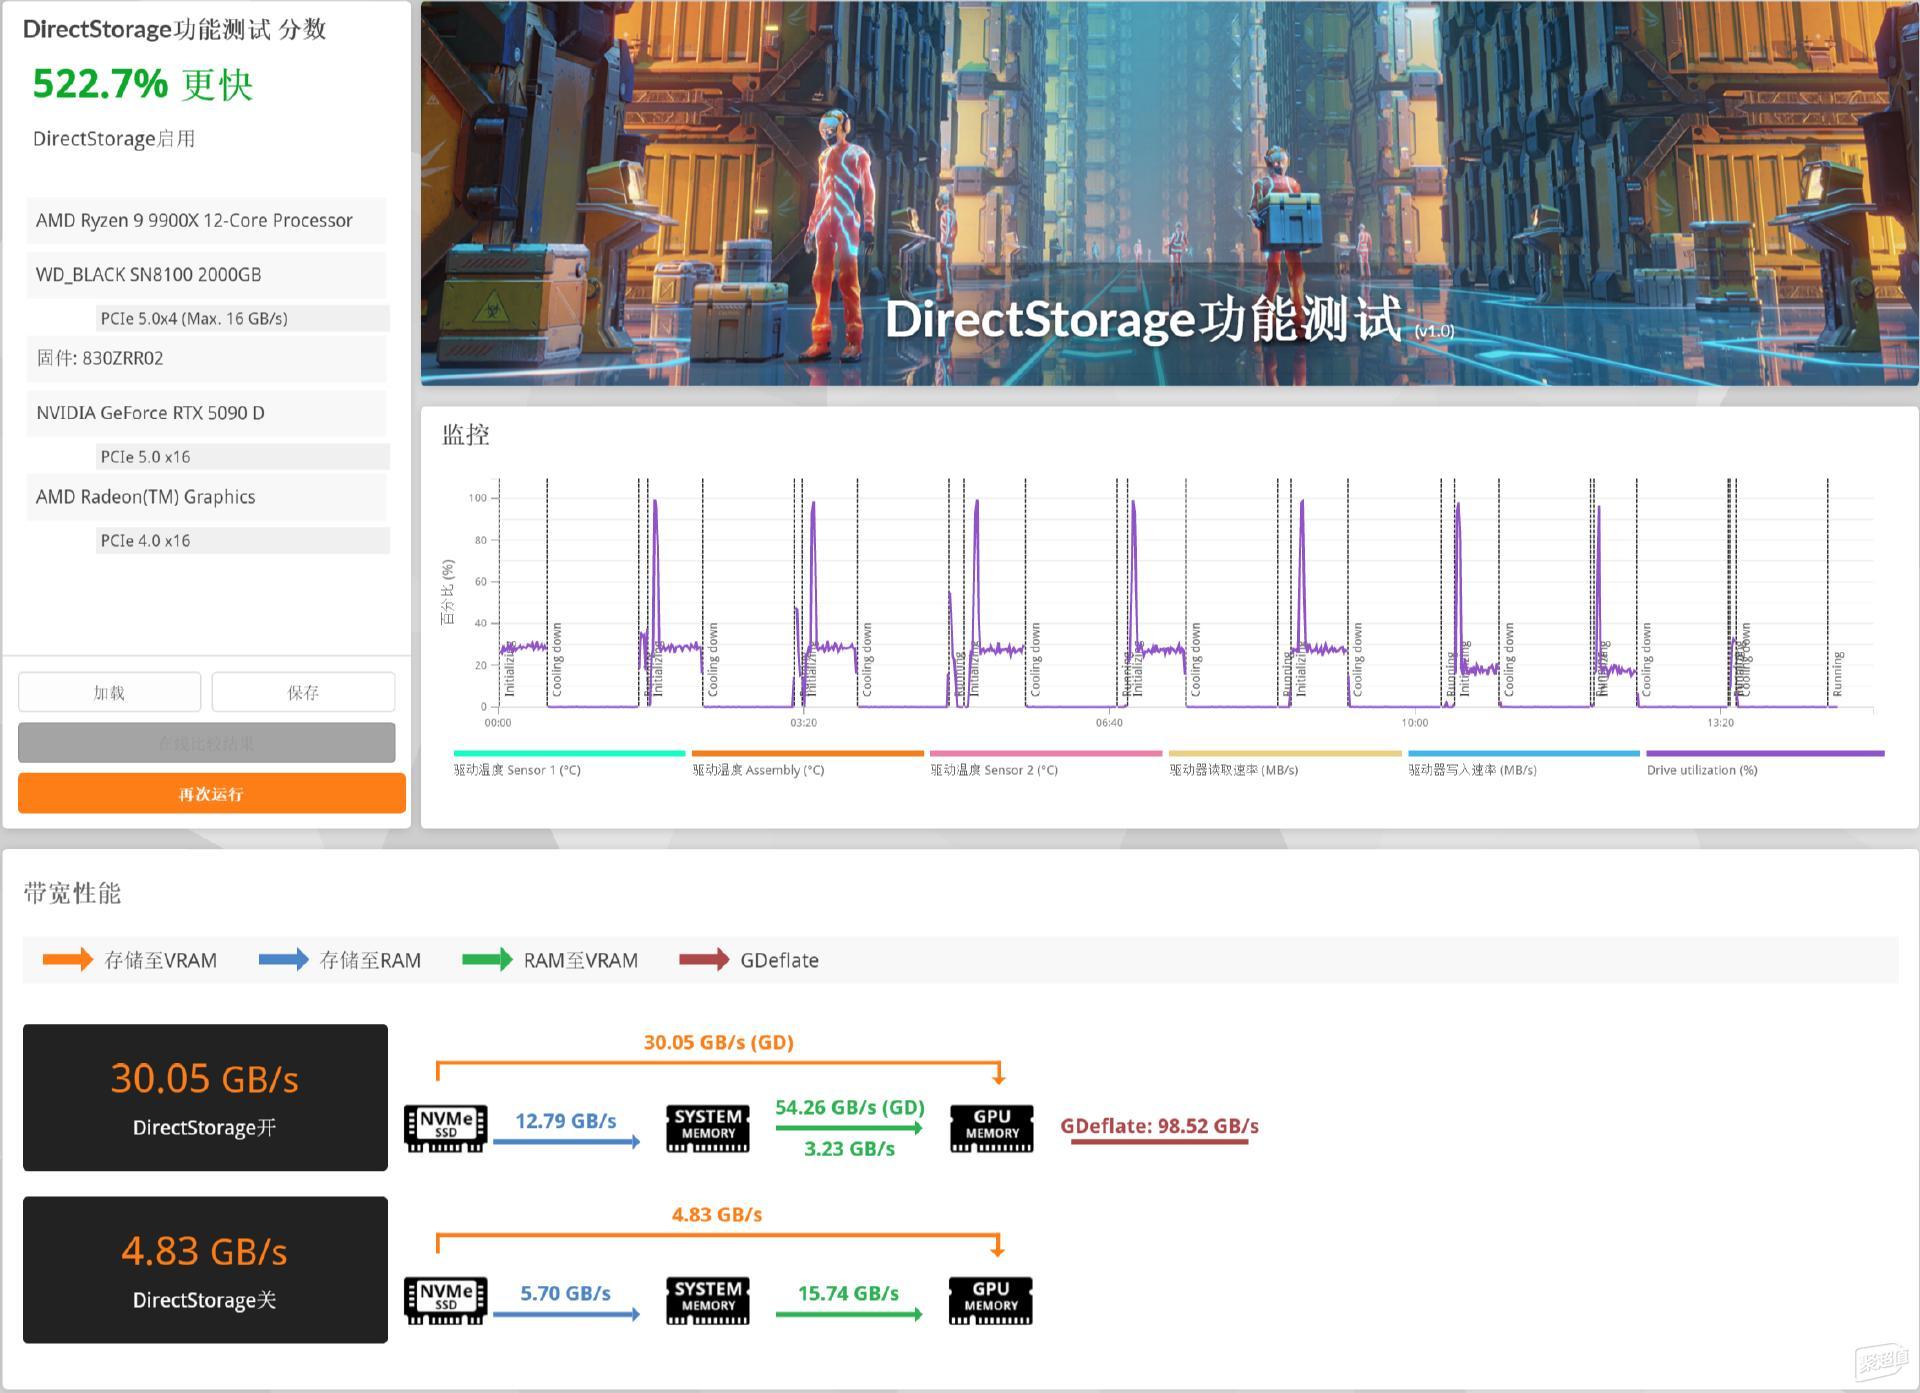Toggle 驱动温度 Sensor 2 legend line
Screen dimensions: 1920x1393
1046,753
